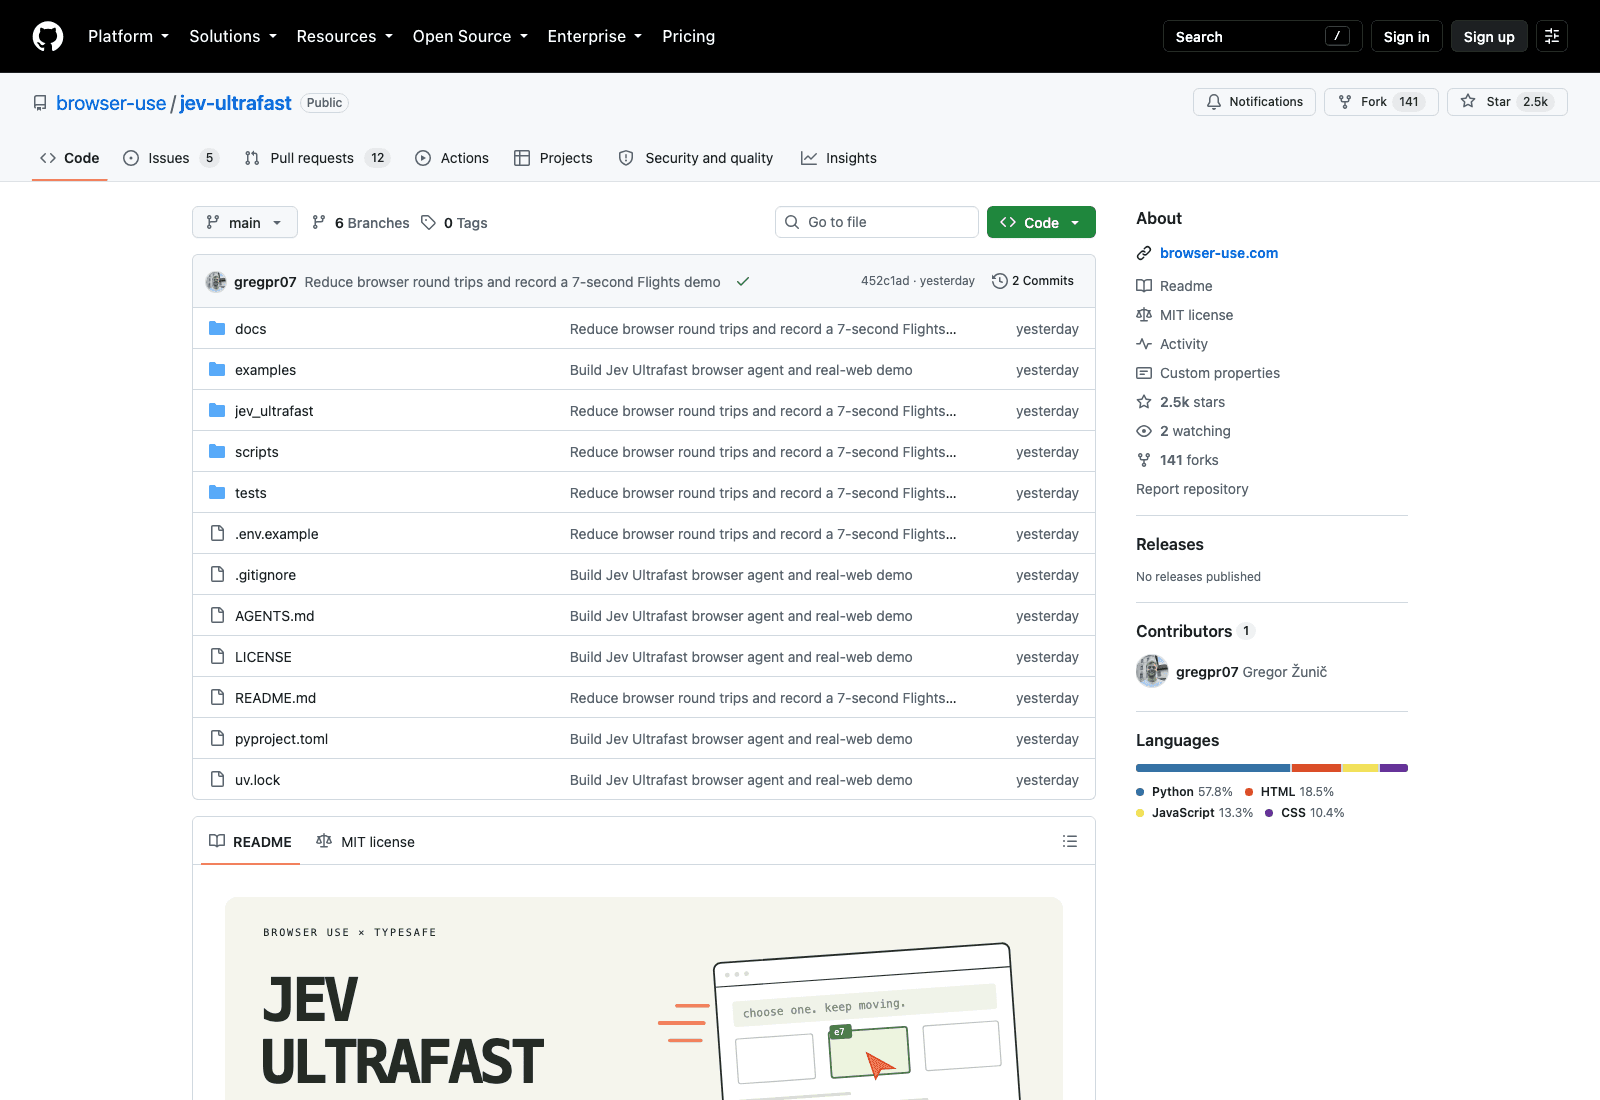Click the star icon beside 2.5k stars
The height and width of the screenshot is (1100, 1600).
[1144, 402]
